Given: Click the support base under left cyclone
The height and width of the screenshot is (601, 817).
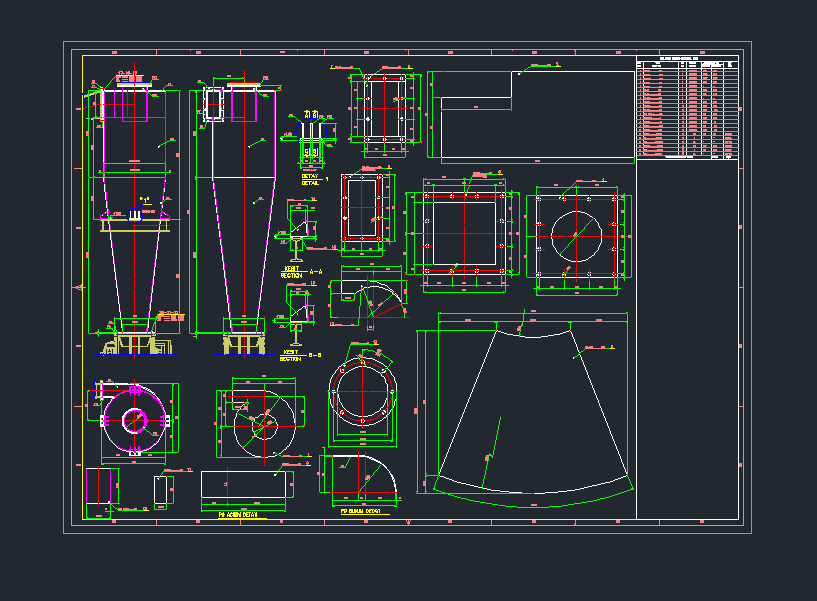Looking at the screenshot, I should pos(137,344).
